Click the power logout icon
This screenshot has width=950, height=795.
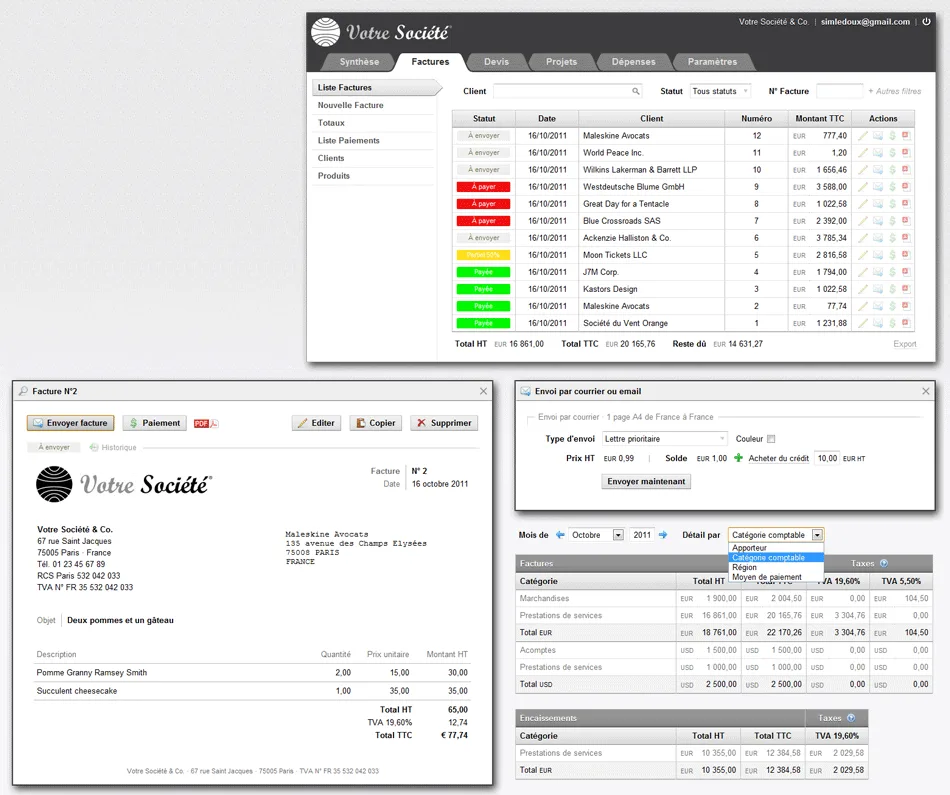926,22
